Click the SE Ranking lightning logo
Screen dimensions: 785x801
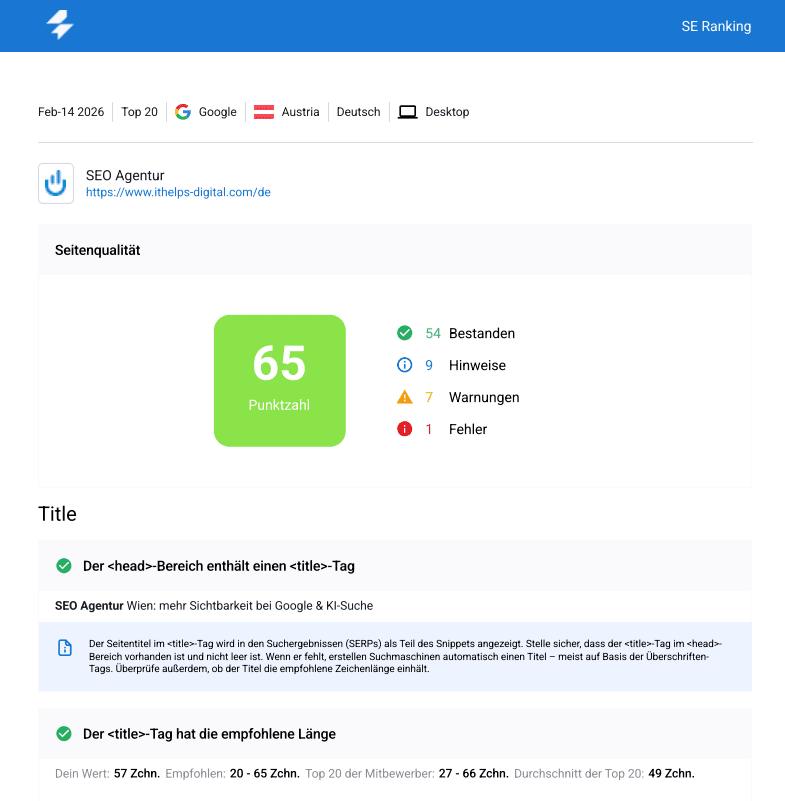(60, 25)
